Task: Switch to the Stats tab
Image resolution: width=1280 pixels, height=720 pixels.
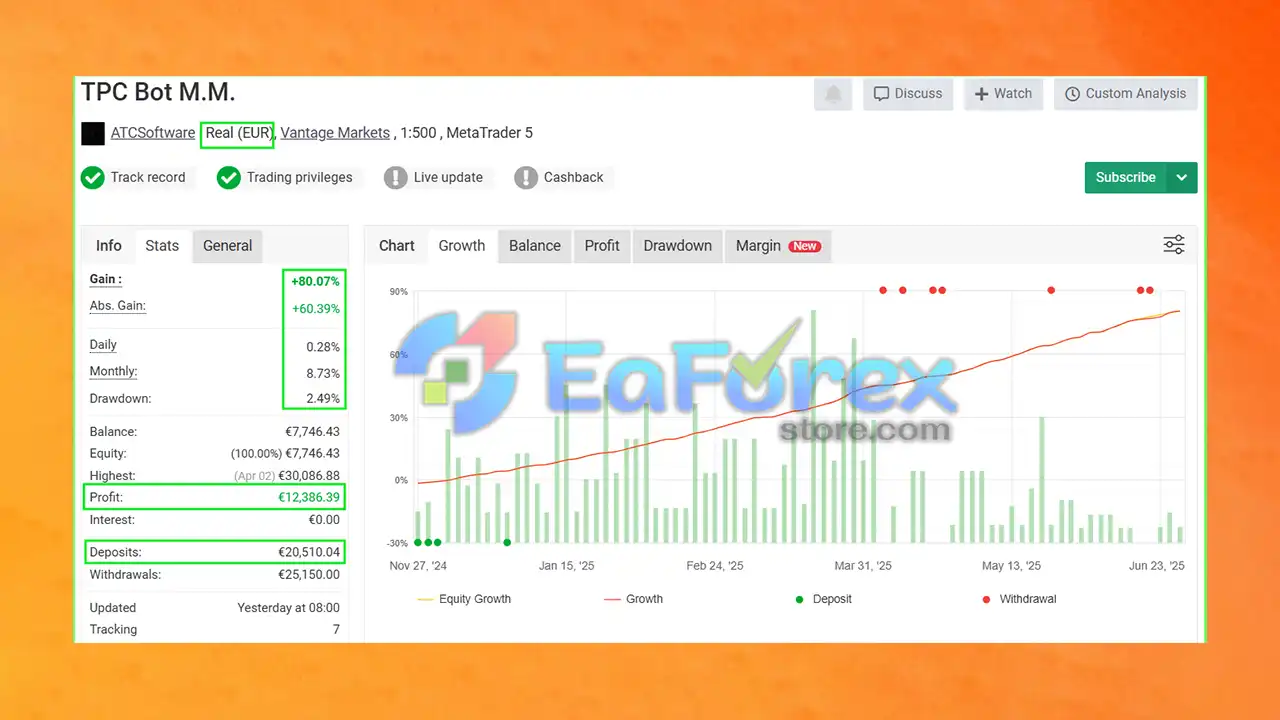Action: [162, 246]
